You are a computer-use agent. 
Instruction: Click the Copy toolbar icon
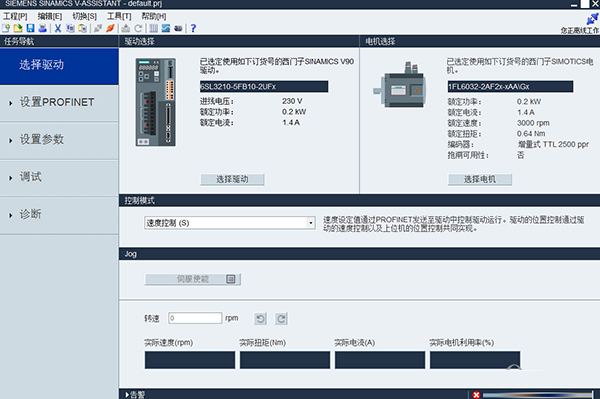[x=70, y=28]
